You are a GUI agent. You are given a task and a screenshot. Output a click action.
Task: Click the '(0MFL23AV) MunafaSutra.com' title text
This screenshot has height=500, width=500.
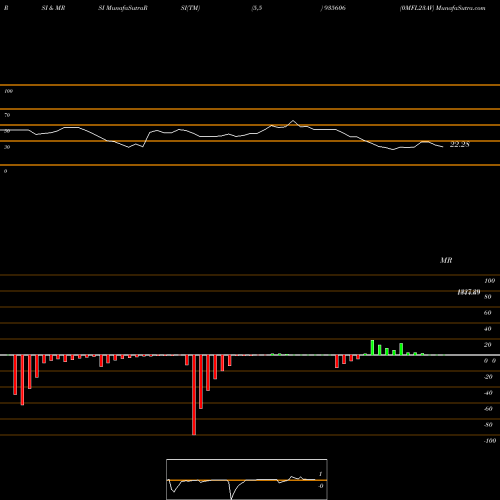click(x=443, y=8)
